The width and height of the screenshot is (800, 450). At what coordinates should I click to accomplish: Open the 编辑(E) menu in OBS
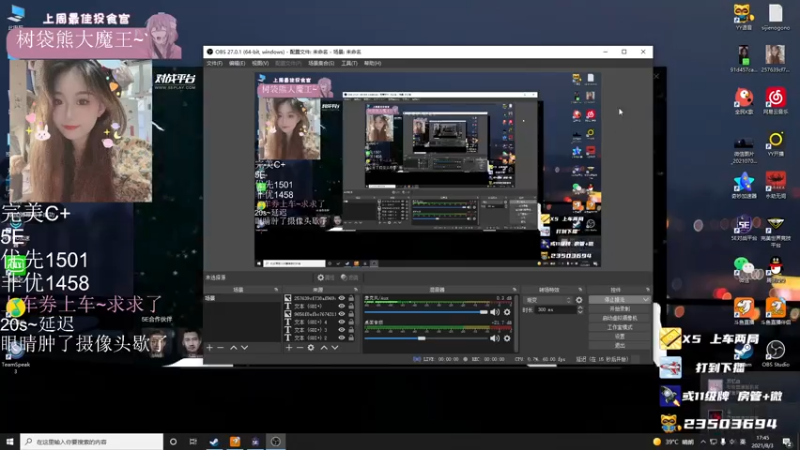(237, 63)
